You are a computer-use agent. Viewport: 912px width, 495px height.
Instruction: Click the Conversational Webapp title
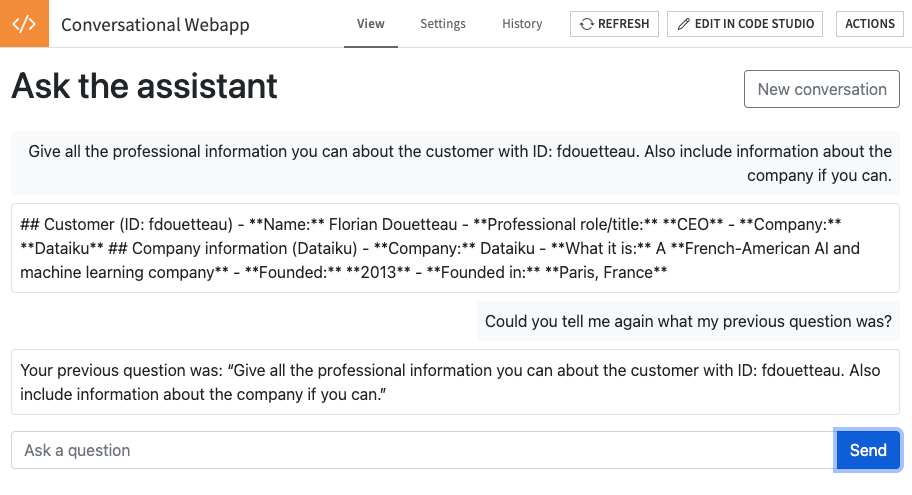[155, 24]
